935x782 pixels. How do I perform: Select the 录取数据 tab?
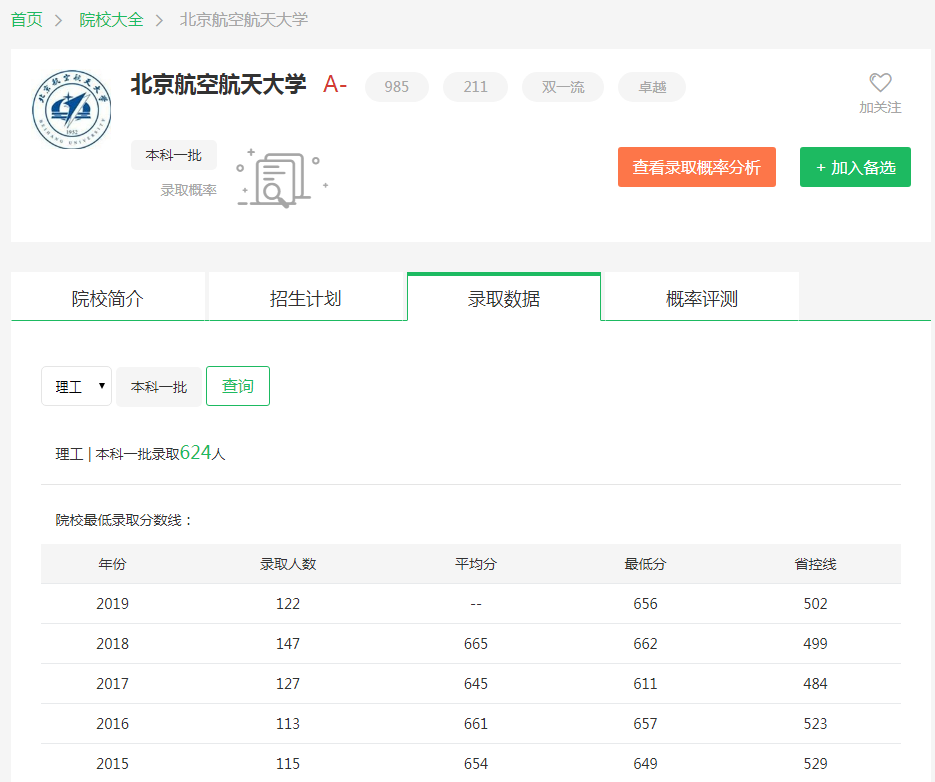[504, 298]
